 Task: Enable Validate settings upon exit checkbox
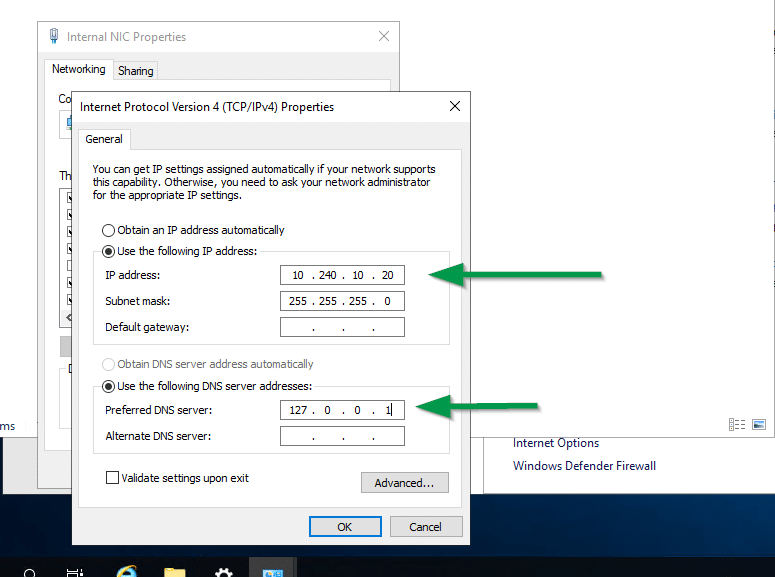[112, 478]
